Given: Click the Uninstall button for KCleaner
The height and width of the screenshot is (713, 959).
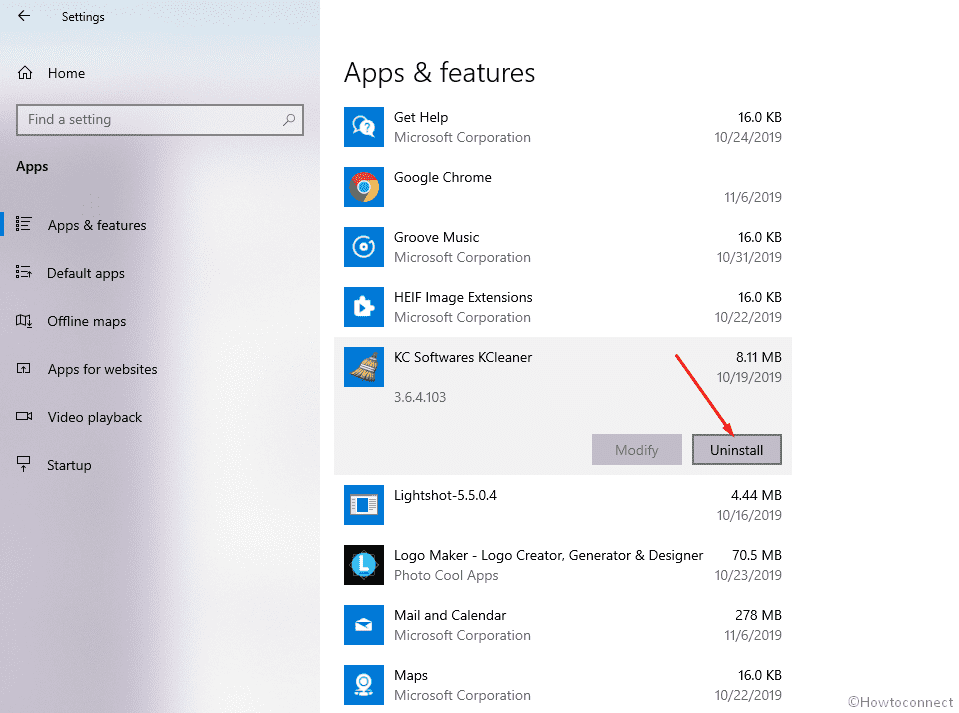Looking at the screenshot, I should click(x=736, y=449).
